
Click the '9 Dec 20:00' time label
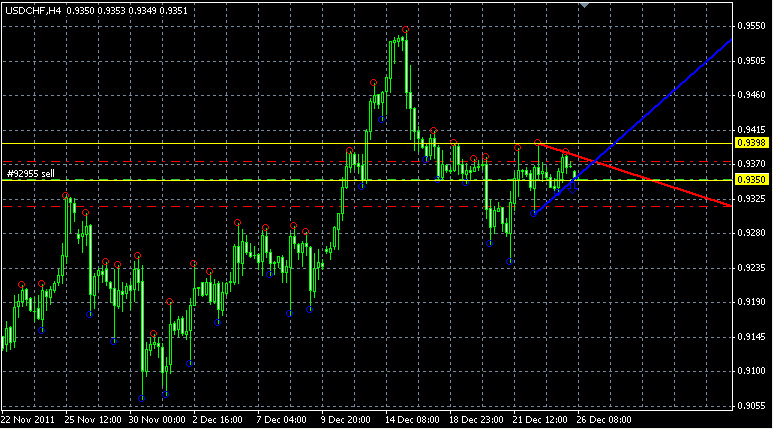click(x=346, y=420)
